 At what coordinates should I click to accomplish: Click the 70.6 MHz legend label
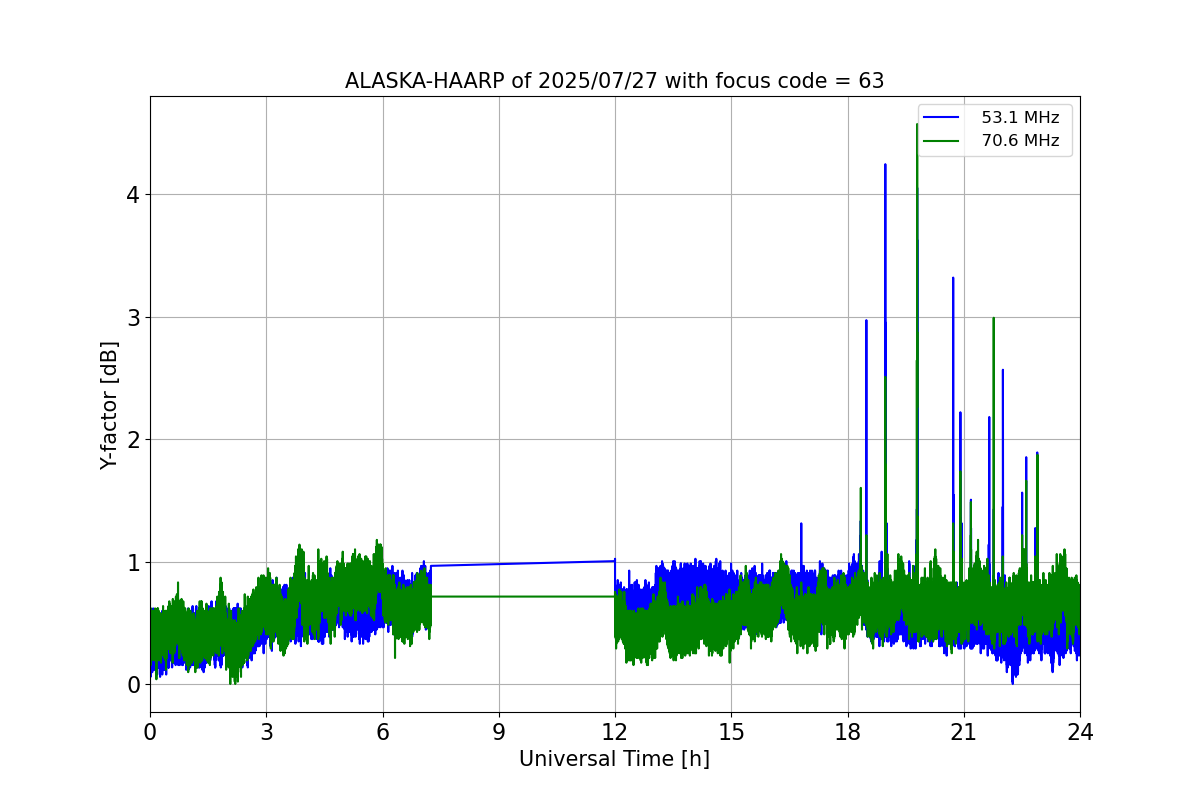click(1020, 141)
